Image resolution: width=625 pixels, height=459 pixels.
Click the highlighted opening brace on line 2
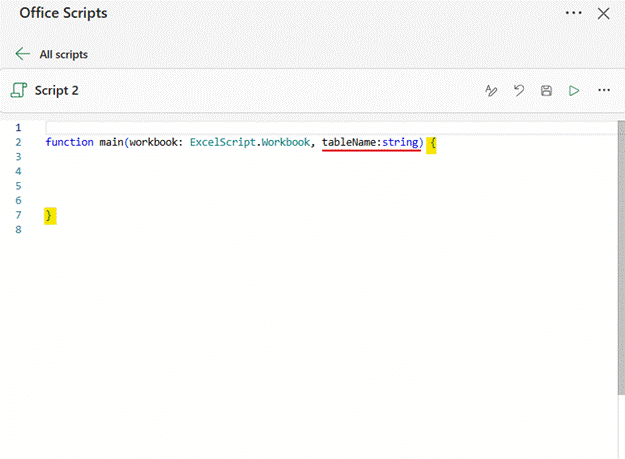pyautogui.click(x=431, y=144)
